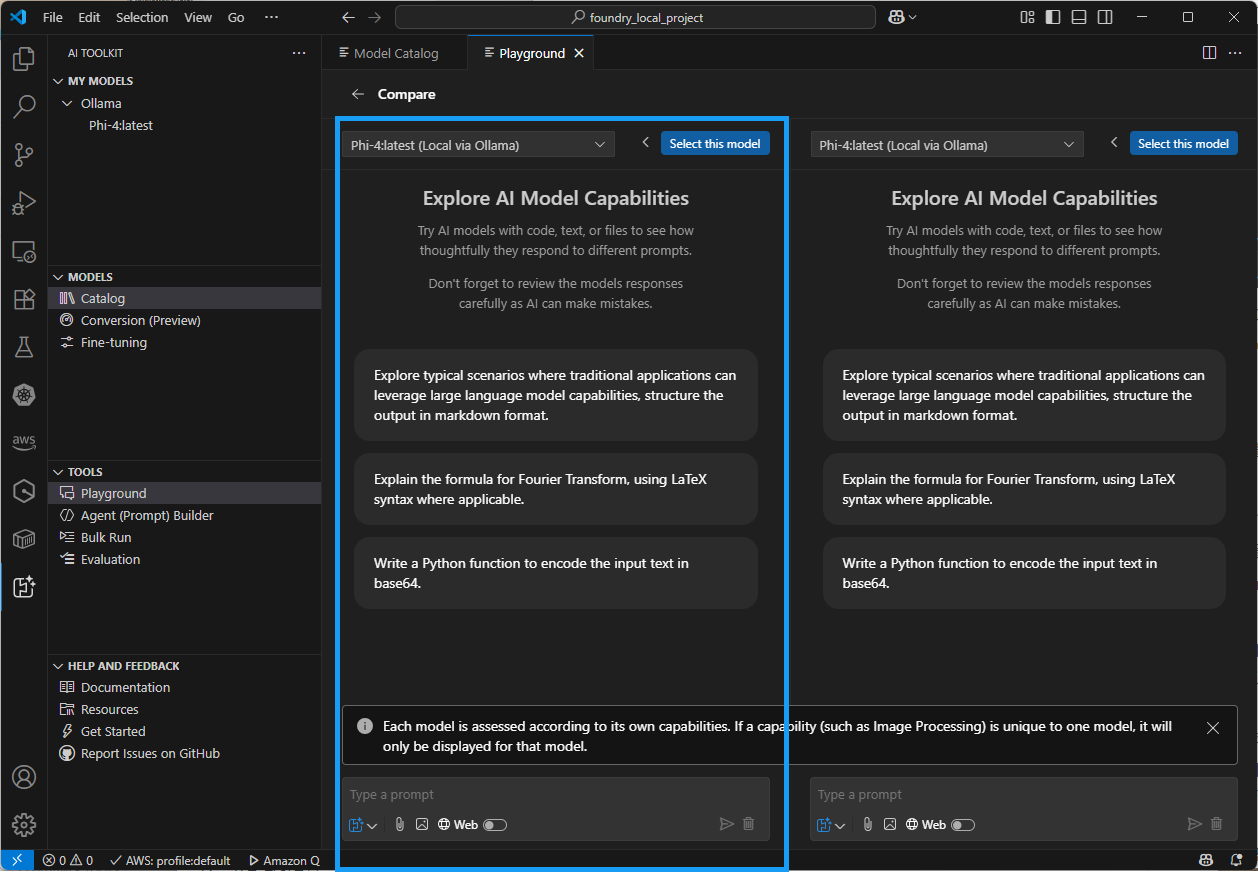This screenshot has height=872, width=1258.
Task: Open Report Issues on GitHub
Action: point(150,753)
